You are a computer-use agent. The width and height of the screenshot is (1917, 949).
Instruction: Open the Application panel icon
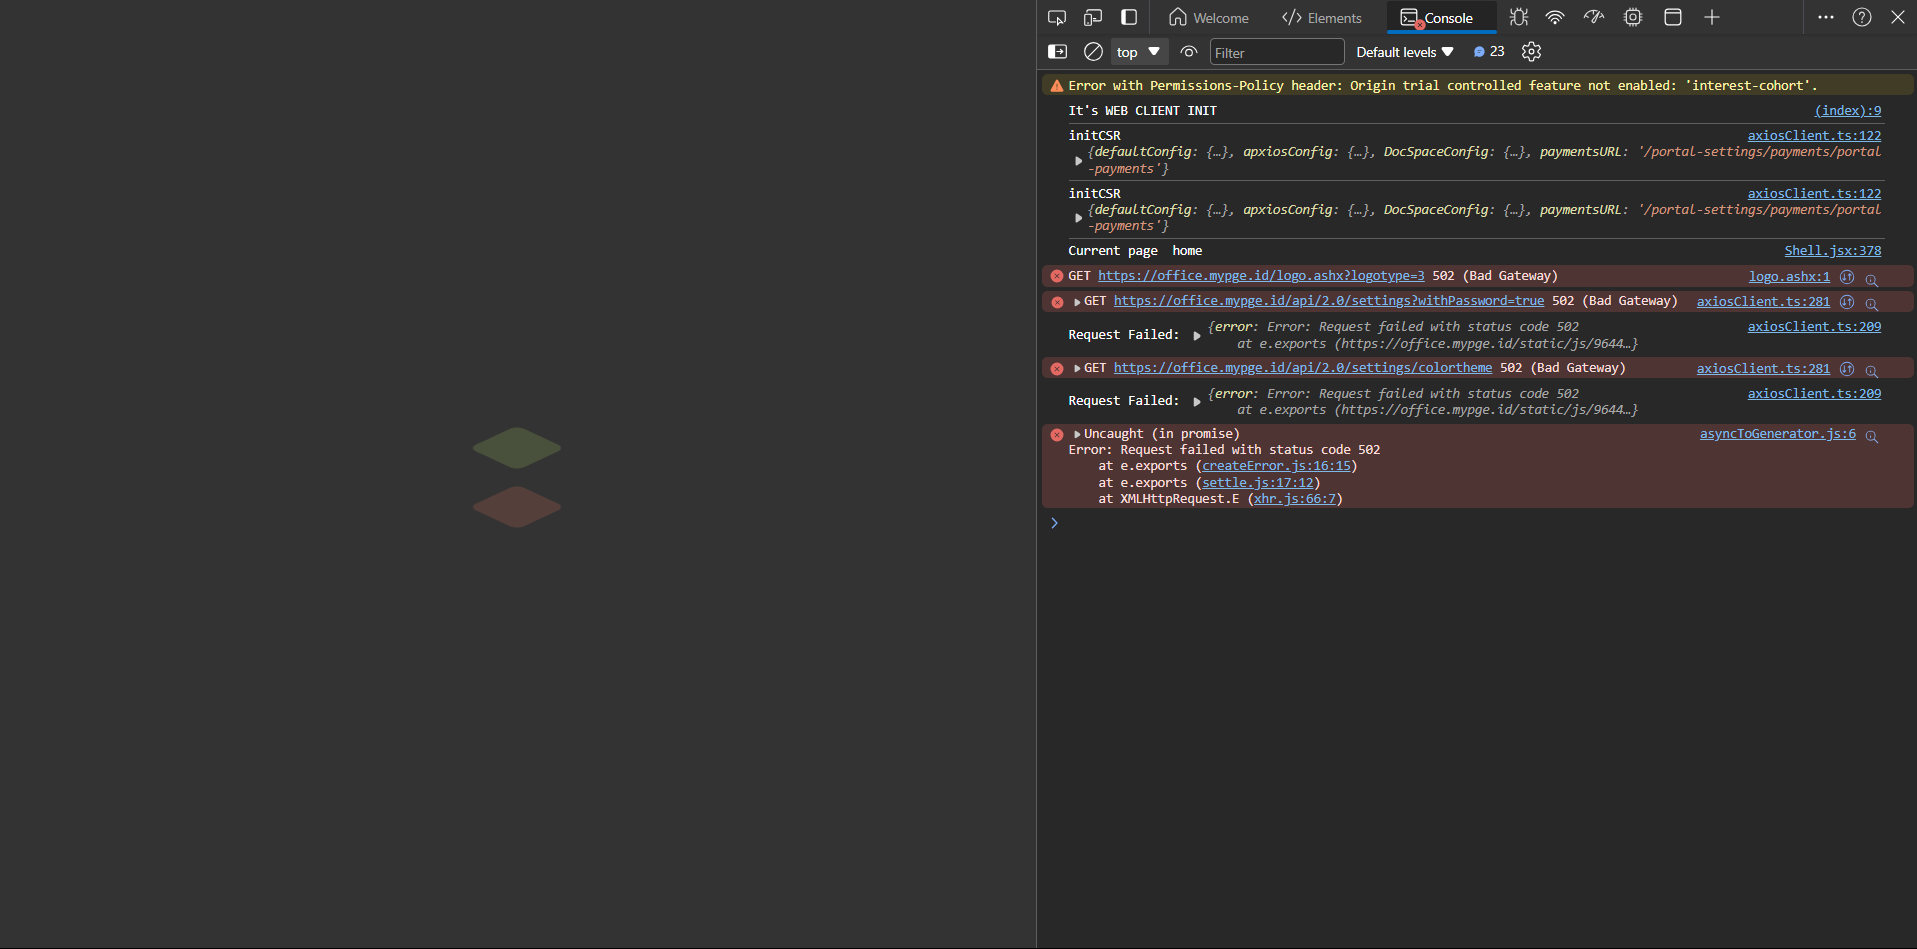point(1672,17)
